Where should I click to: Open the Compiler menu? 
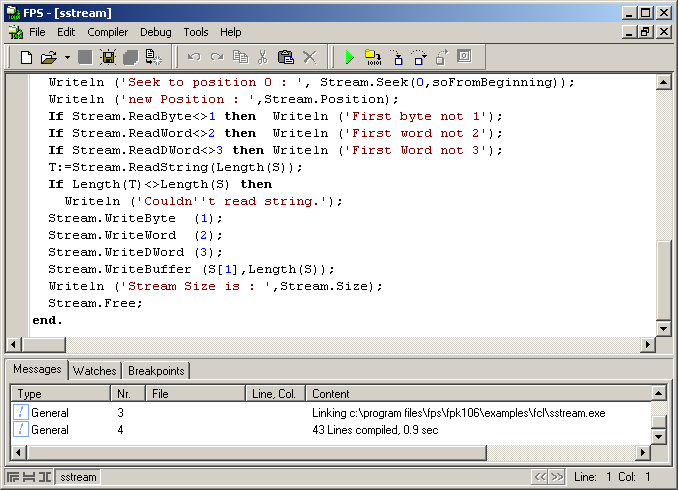coord(107,32)
